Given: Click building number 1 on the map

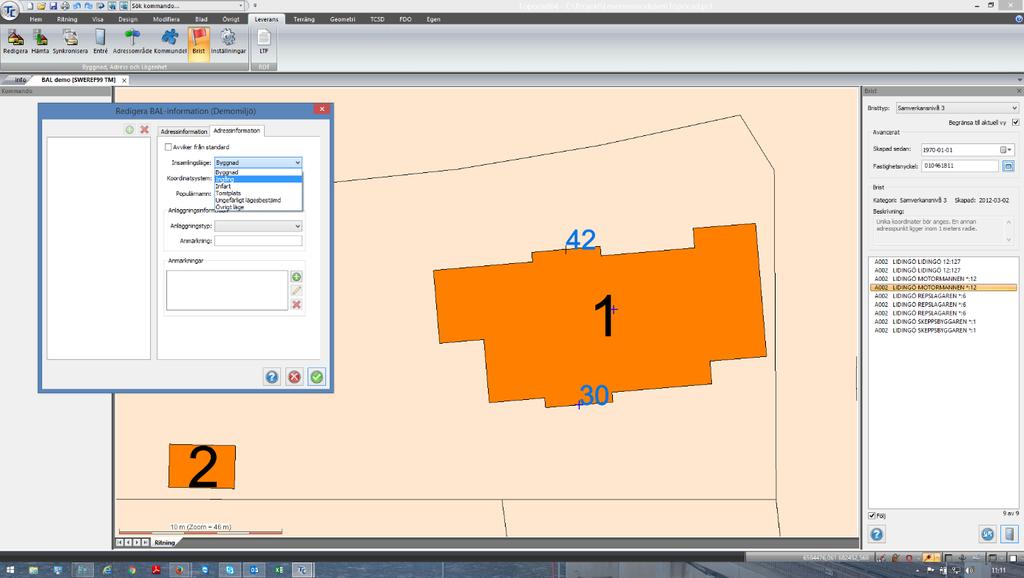Looking at the screenshot, I should coord(605,316).
